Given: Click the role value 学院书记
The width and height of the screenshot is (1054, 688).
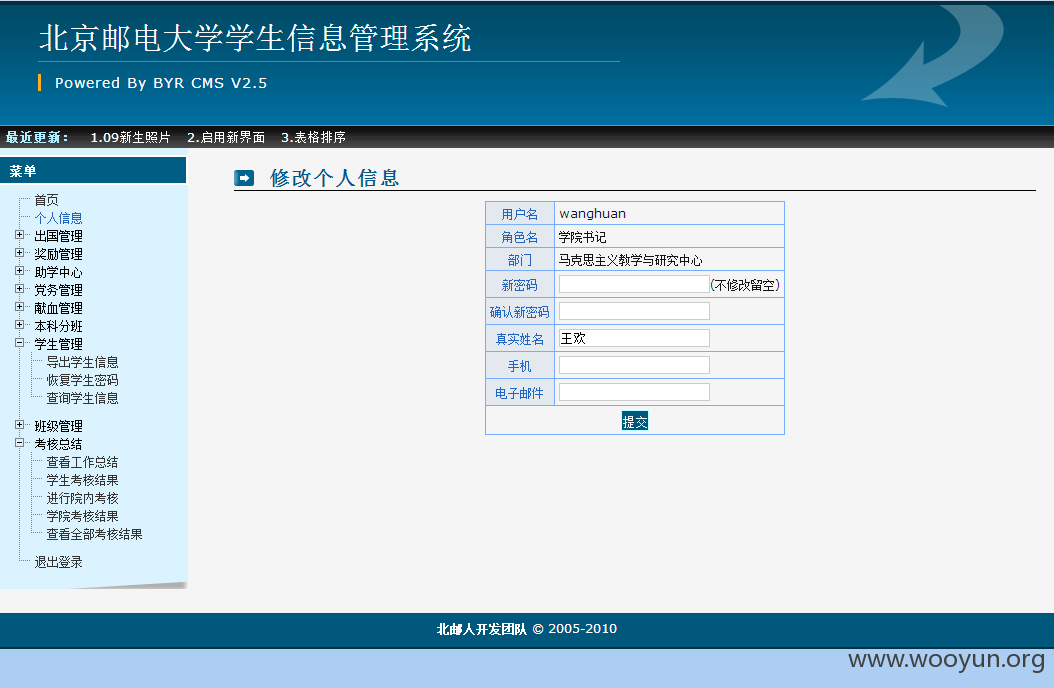Looking at the screenshot, I should coord(582,237).
